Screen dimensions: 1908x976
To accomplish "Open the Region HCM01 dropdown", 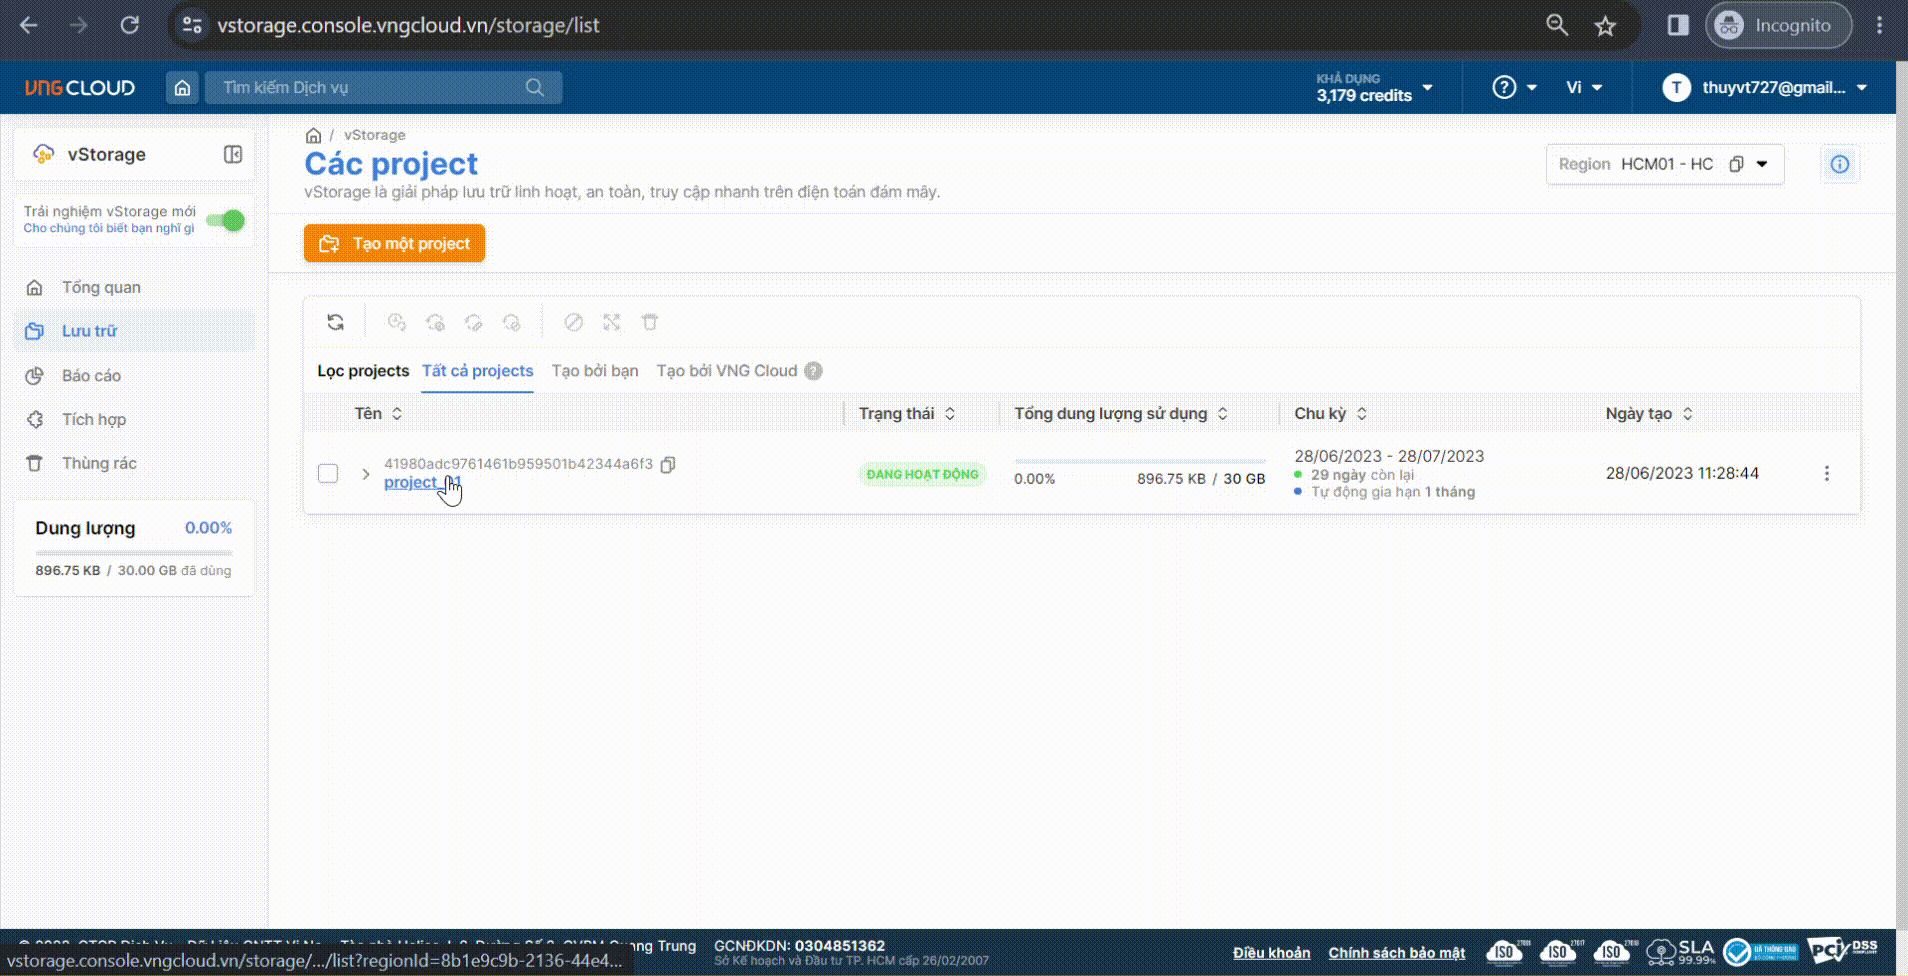I will [1762, 164].
